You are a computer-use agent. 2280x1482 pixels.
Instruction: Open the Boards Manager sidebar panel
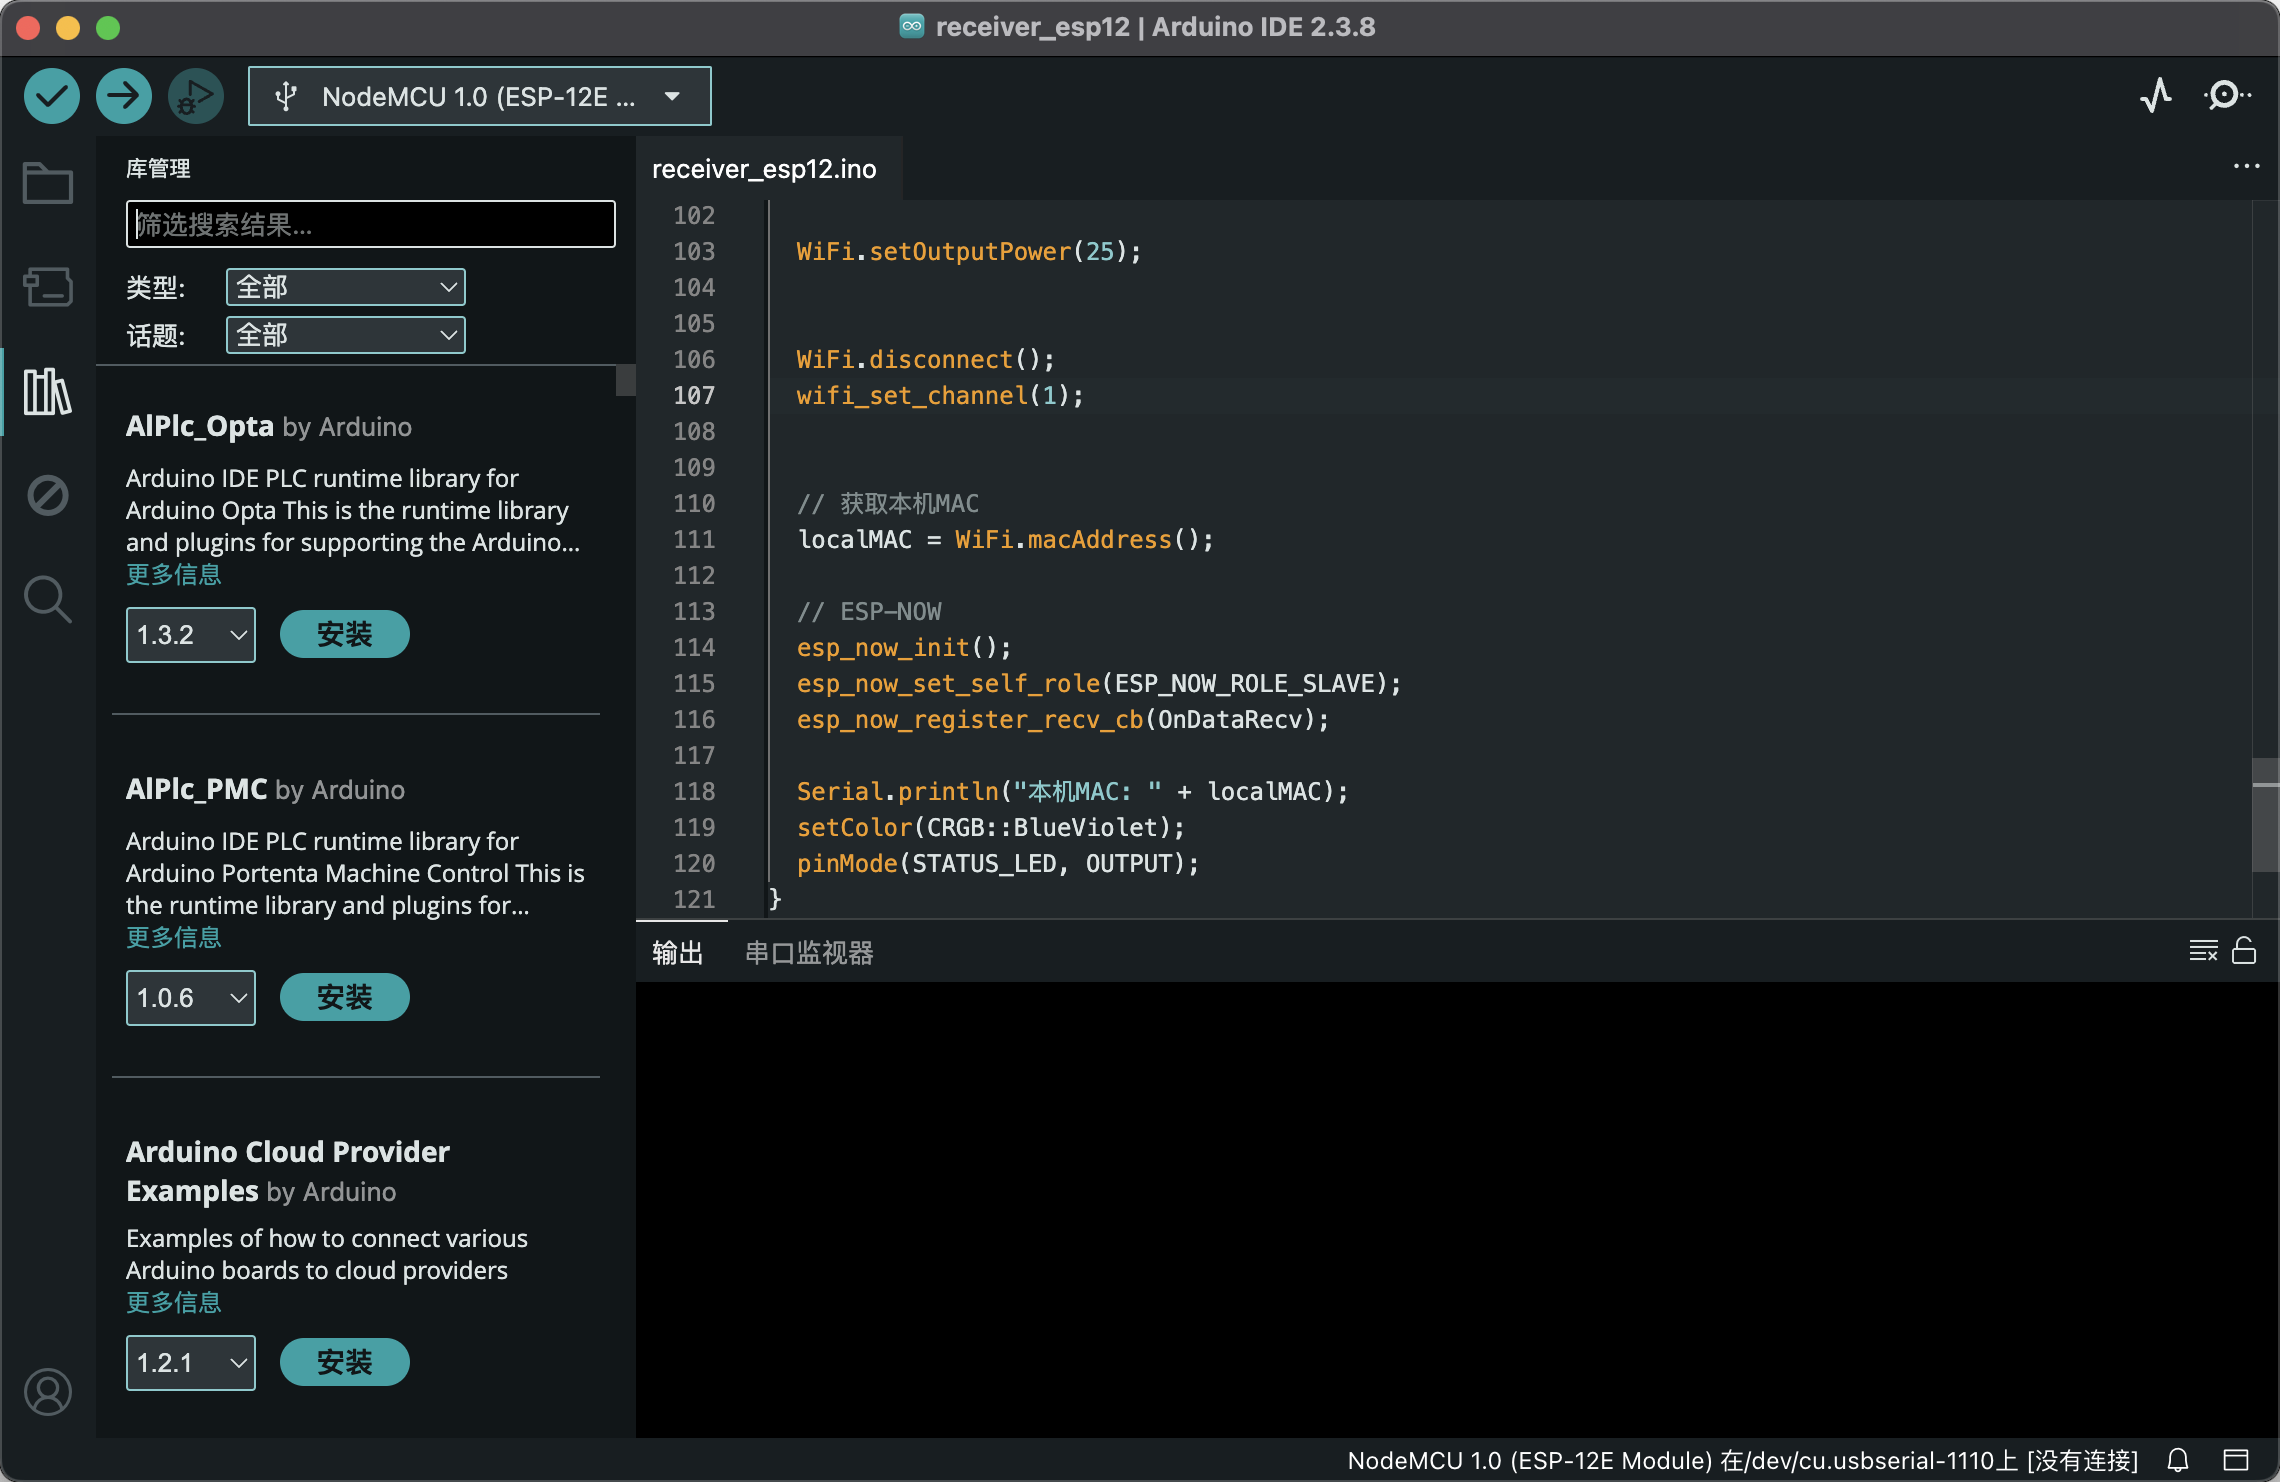tap(47, 287)
